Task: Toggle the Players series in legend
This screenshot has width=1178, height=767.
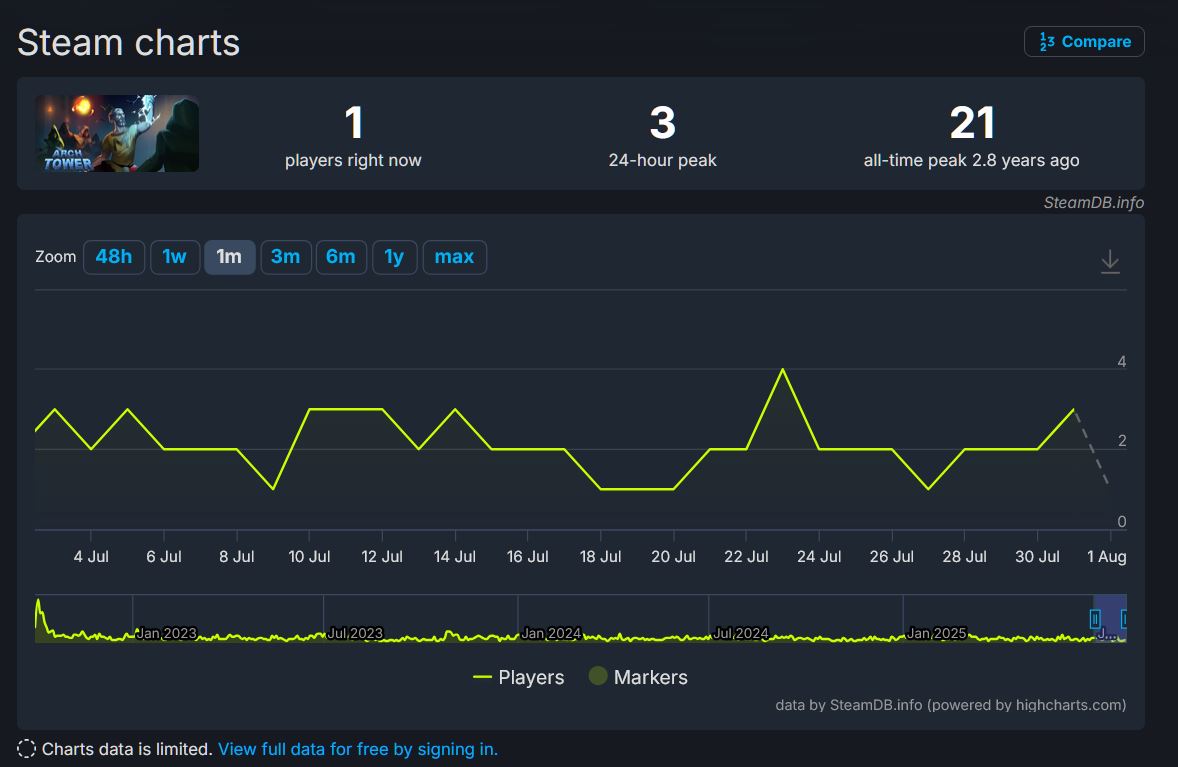Action: pyautogui.click(x=518, y=677)
